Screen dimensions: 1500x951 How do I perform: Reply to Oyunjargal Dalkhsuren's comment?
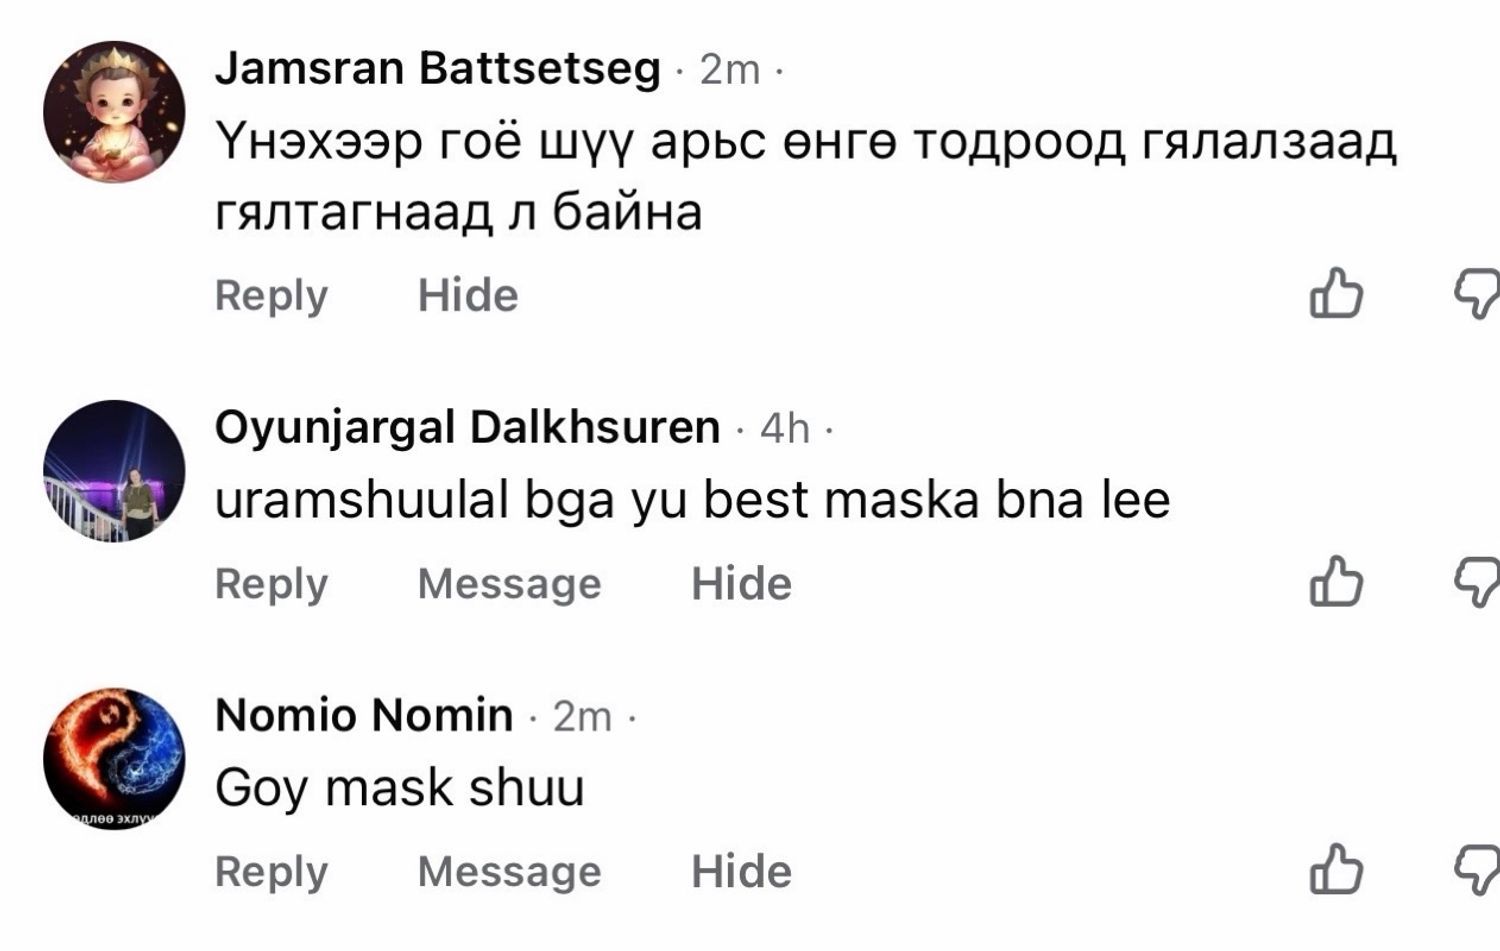click(x=271, y=584)
